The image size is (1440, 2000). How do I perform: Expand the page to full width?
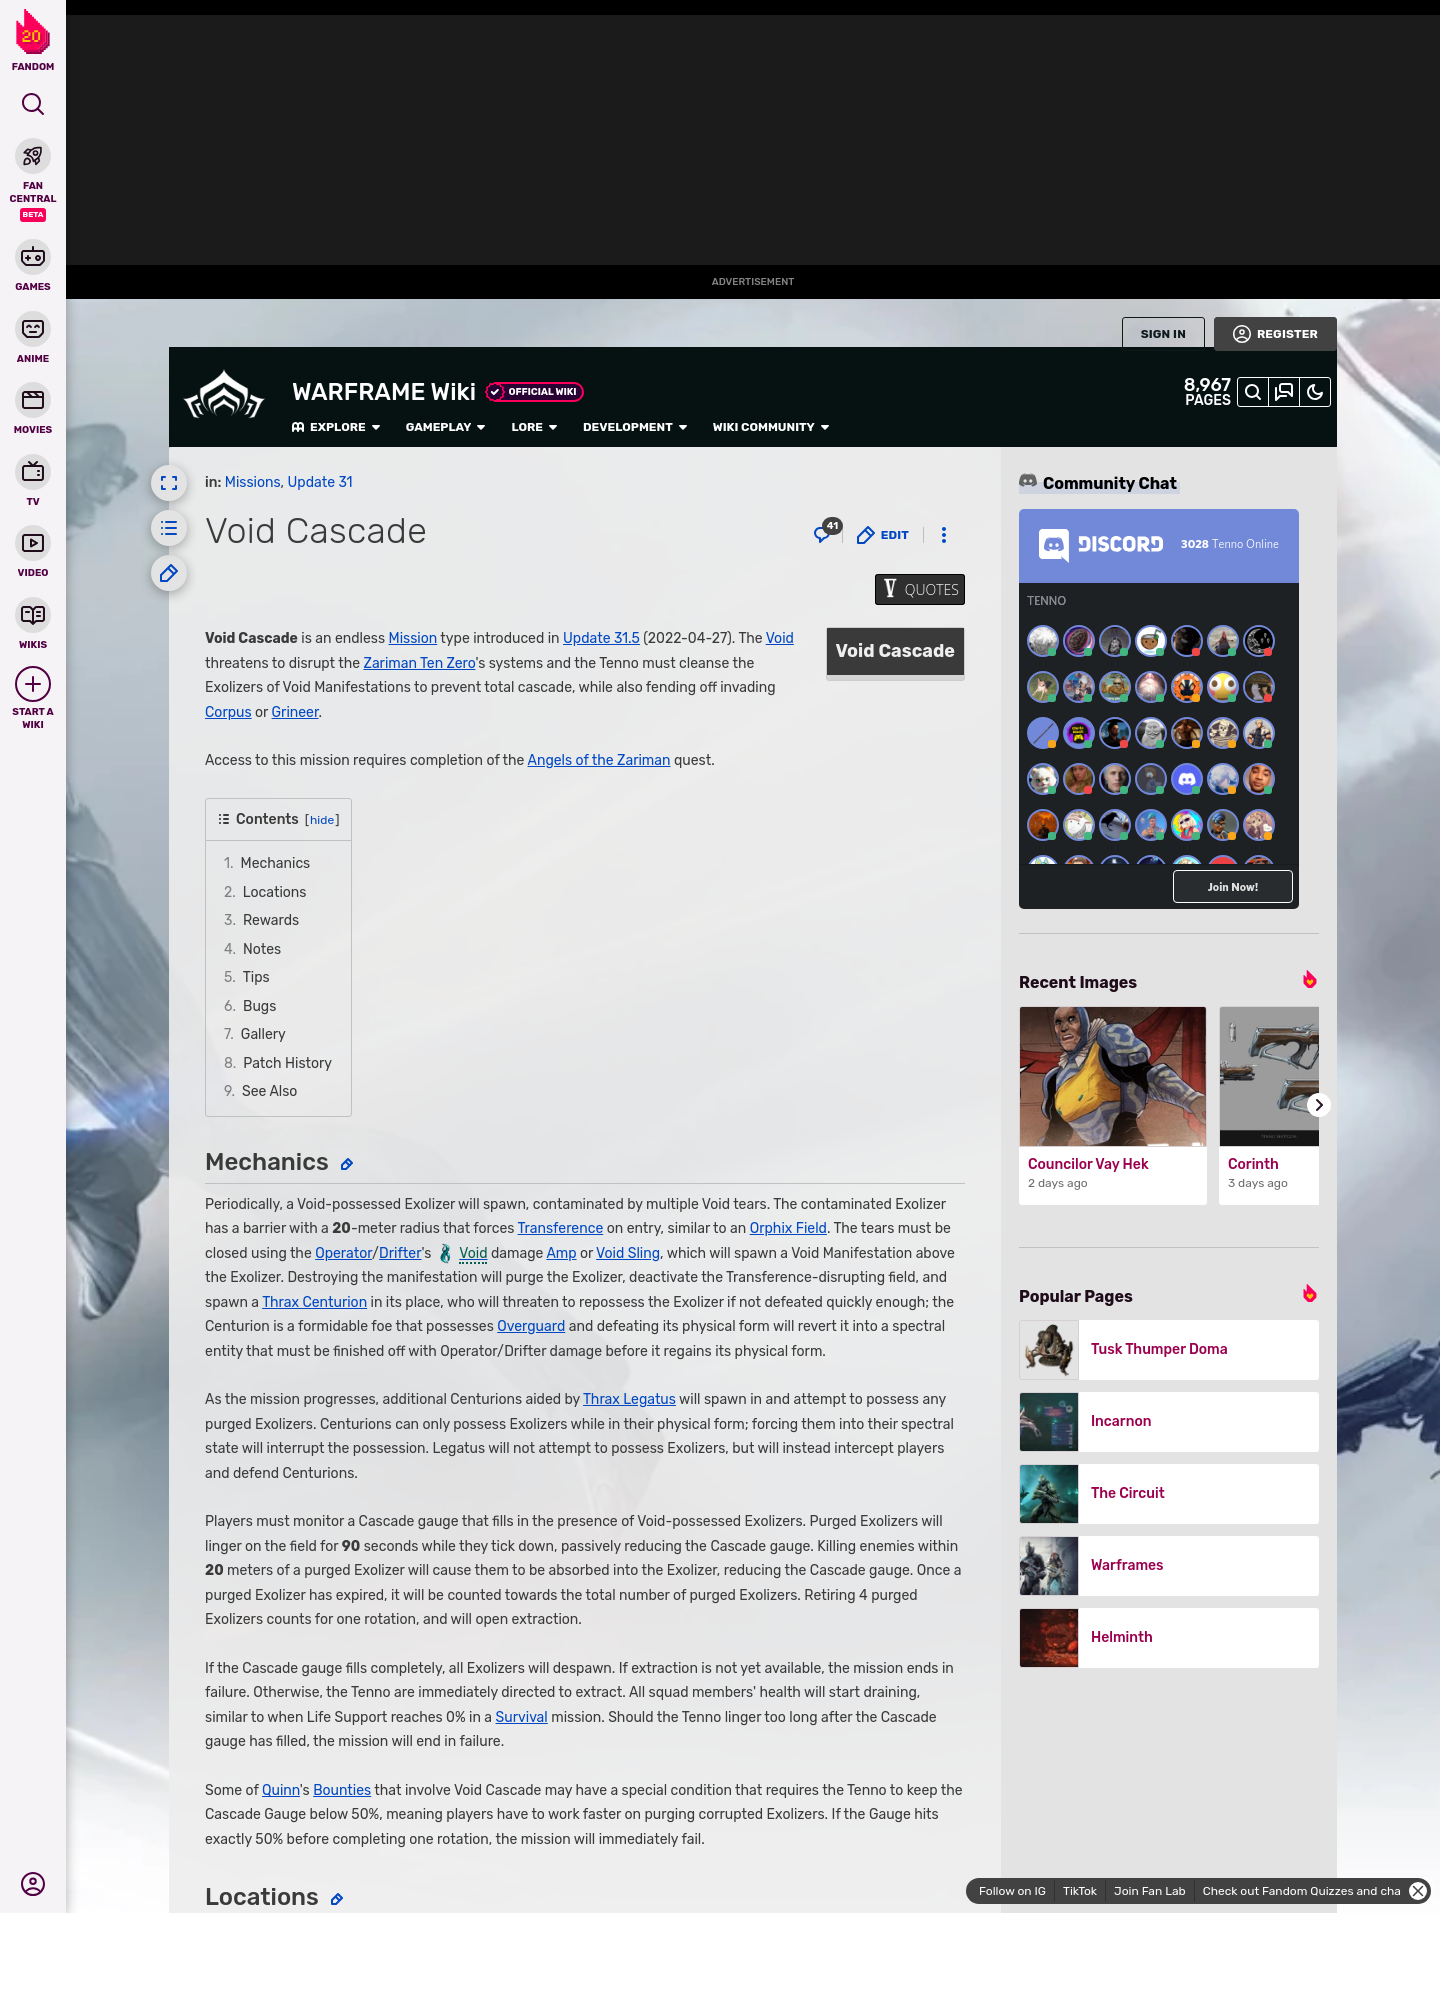pos(169,483)
